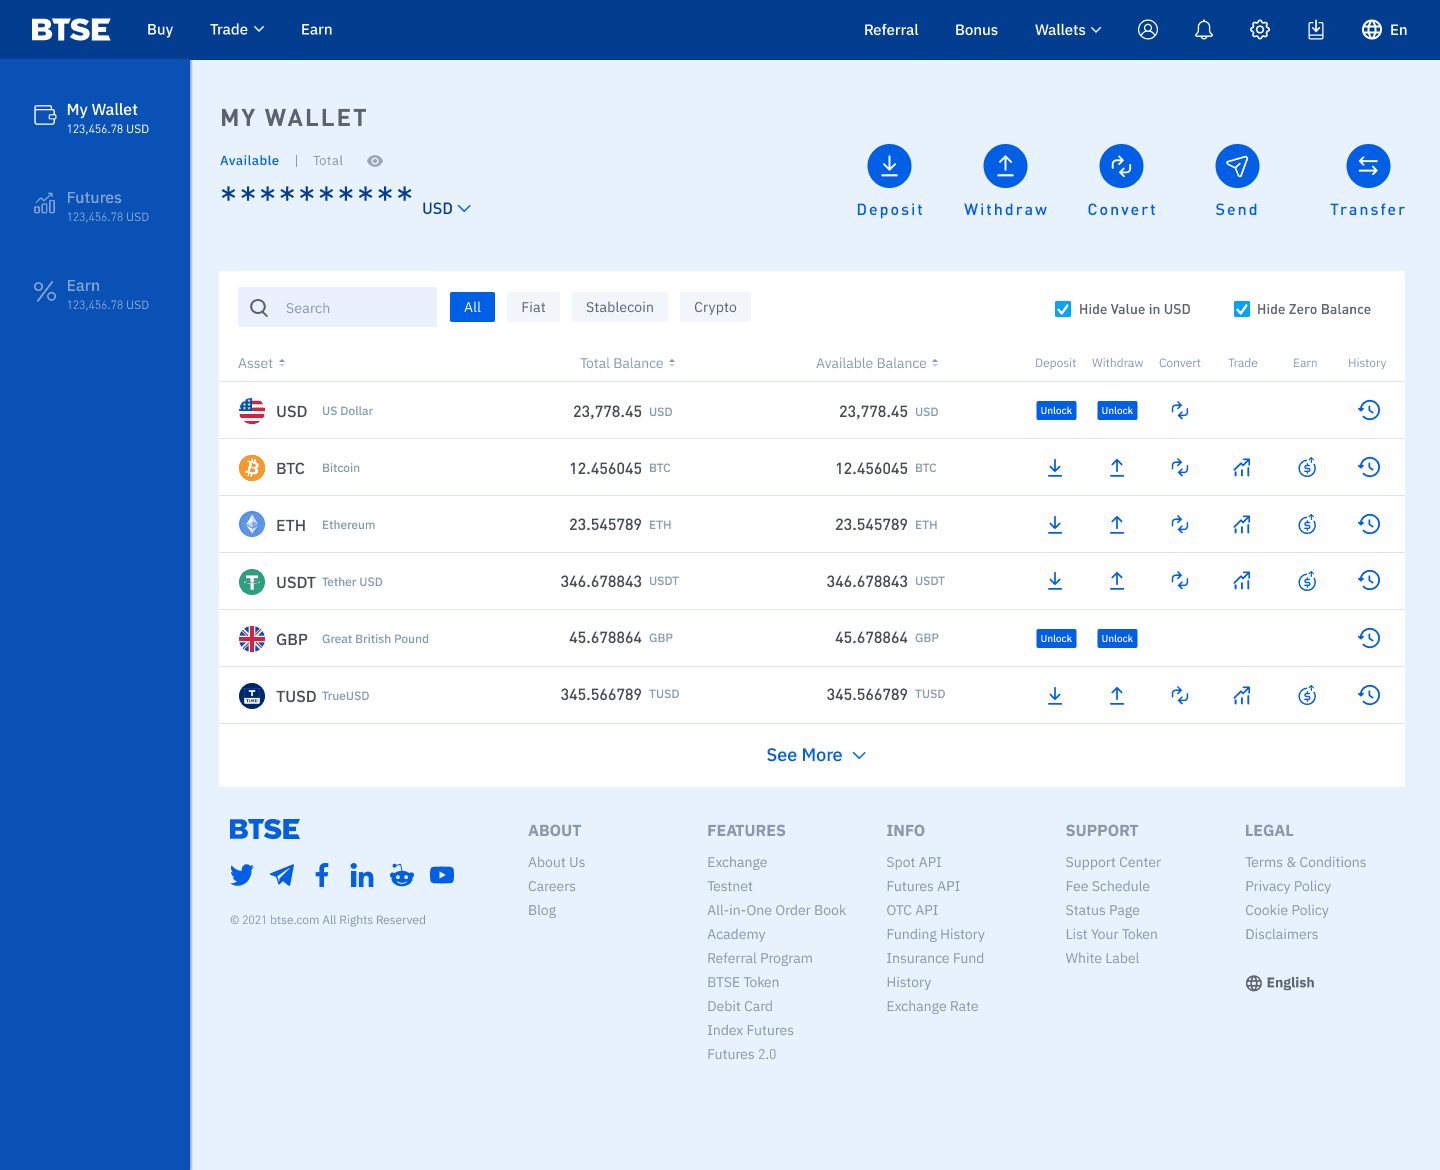The image size is (1440, 1170).
Task: Expand the list with See More
Action: point(816,755)
